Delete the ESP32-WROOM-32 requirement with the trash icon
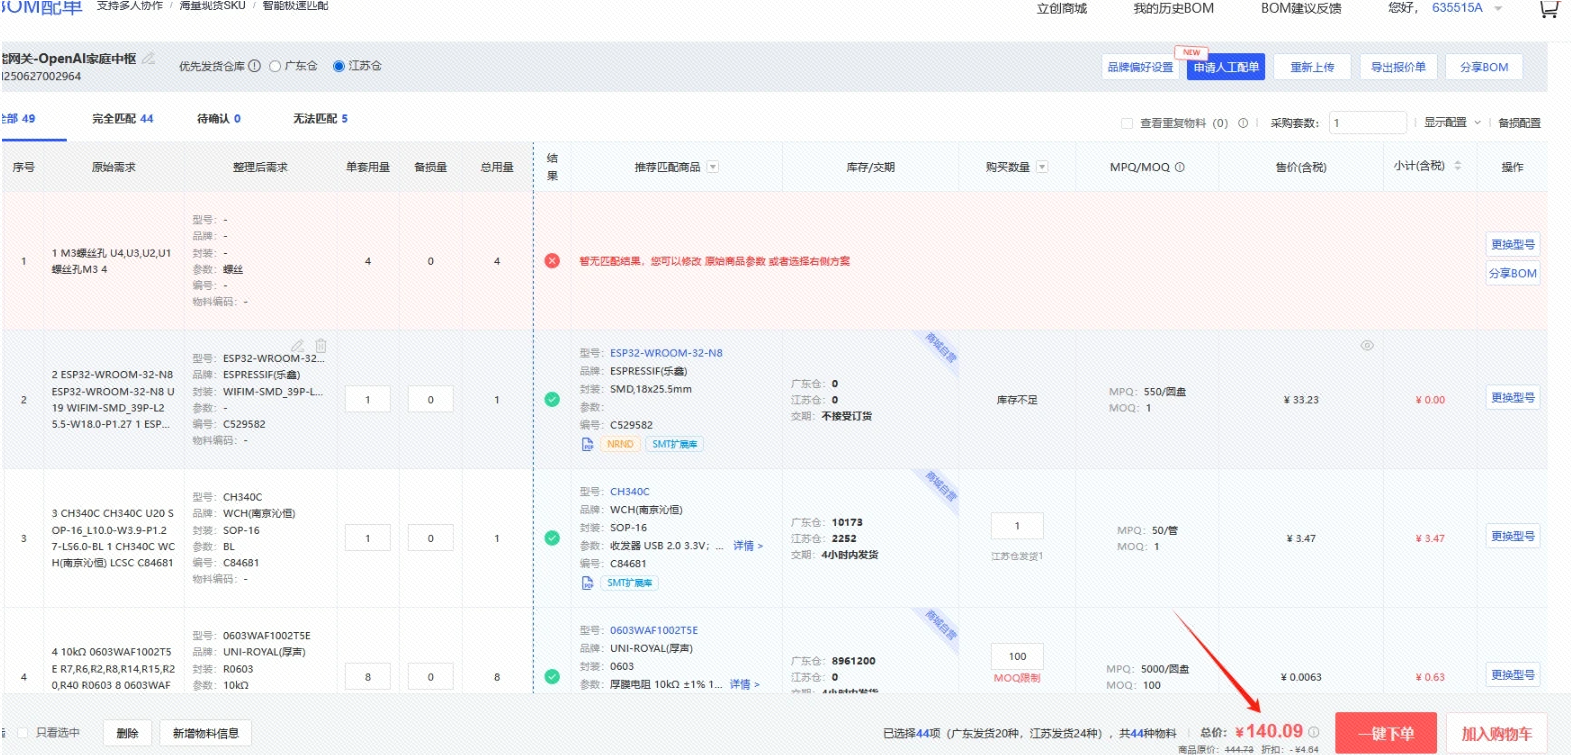 (x=321, y=346)
